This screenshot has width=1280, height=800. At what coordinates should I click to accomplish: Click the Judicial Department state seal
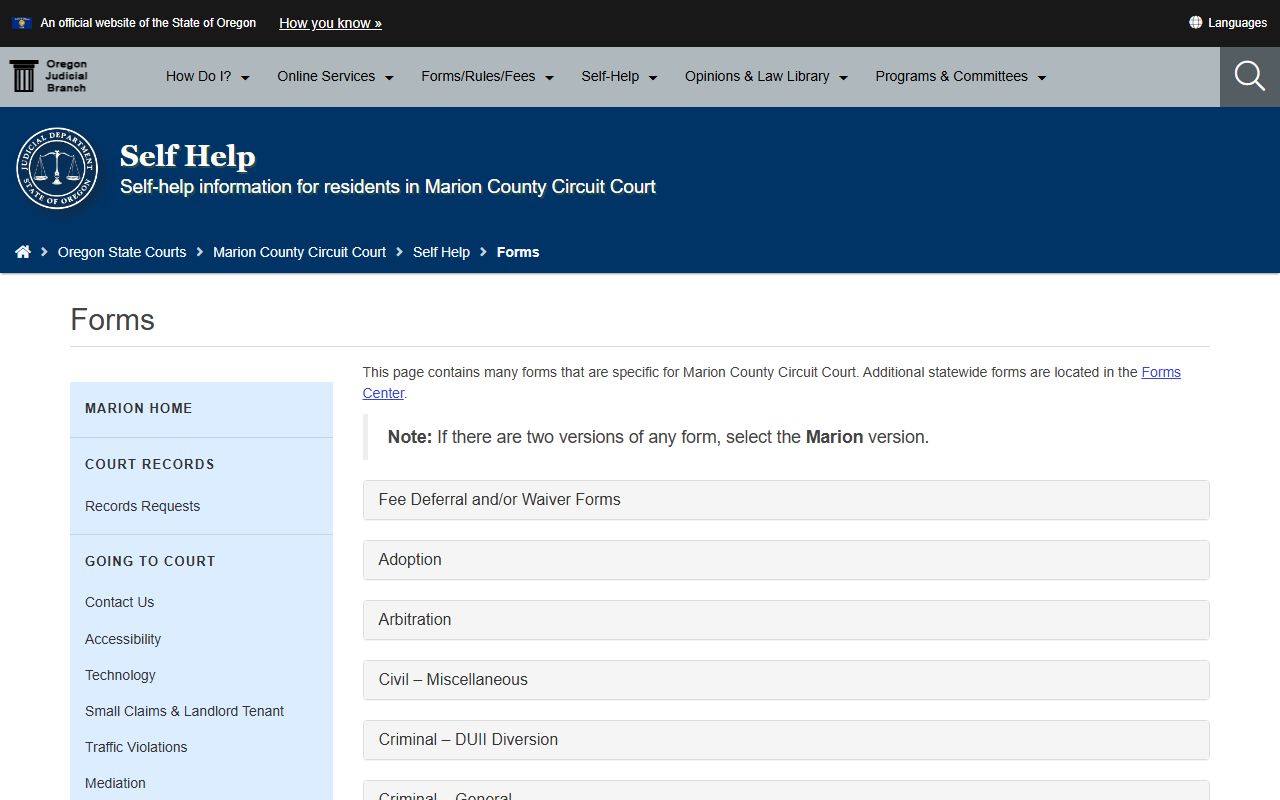(57, 168)
